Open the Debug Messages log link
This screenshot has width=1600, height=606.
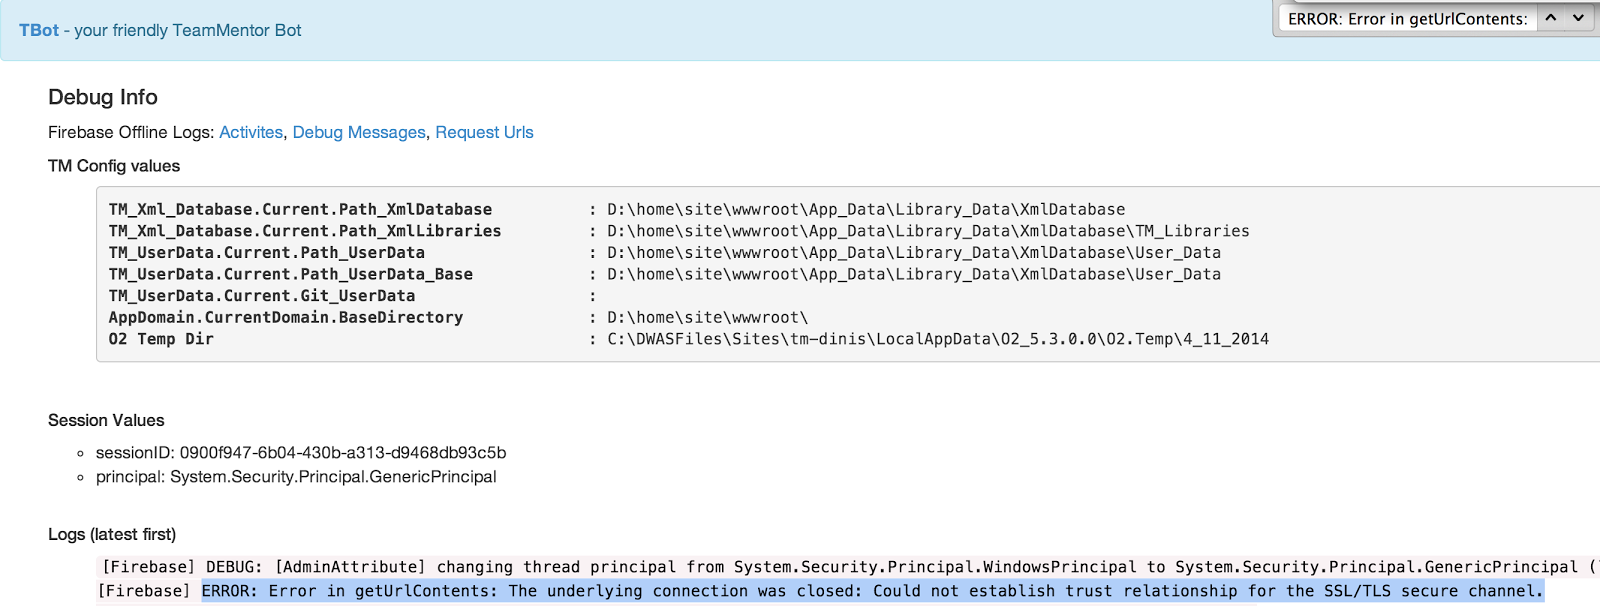coord(359,132)
